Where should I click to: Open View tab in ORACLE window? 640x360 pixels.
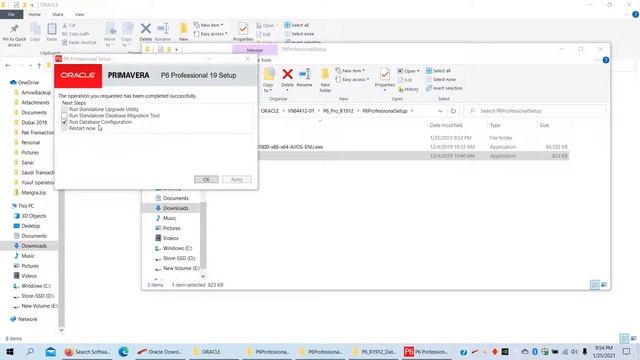click(x=79, y=14)
